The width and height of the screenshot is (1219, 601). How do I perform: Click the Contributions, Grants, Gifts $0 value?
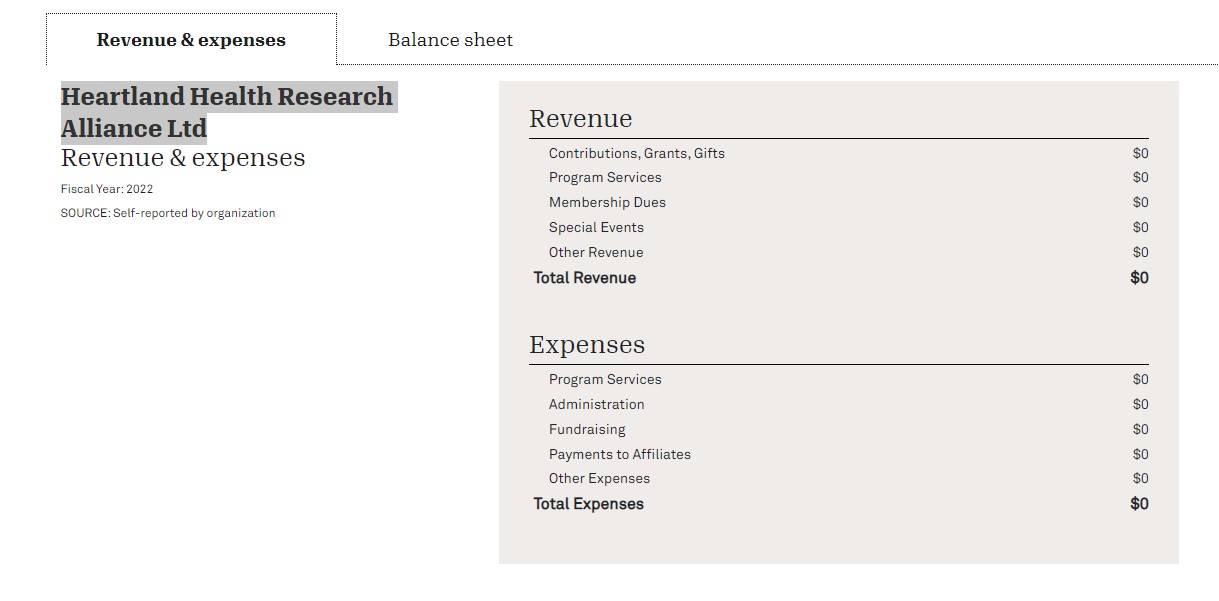(x=1141, y=153)
